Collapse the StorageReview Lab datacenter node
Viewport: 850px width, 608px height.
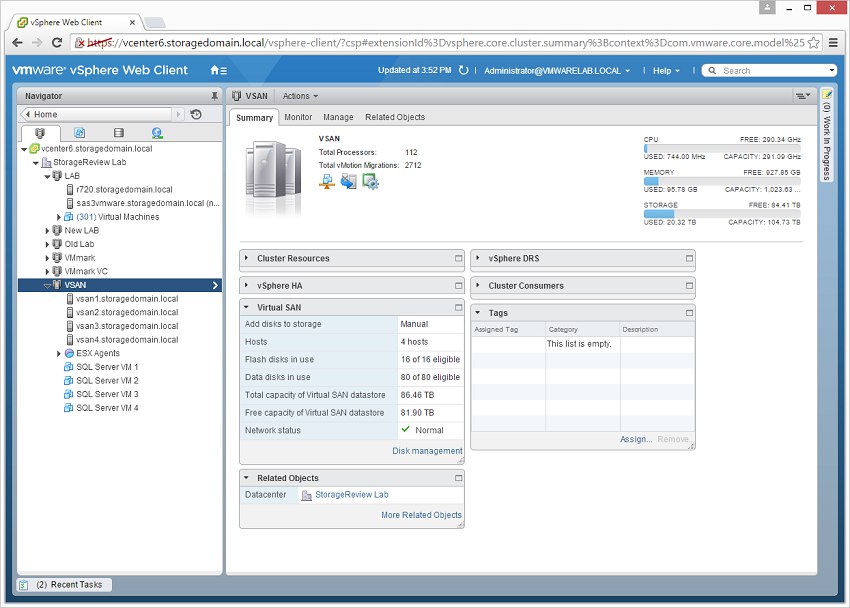click(36, 163)
